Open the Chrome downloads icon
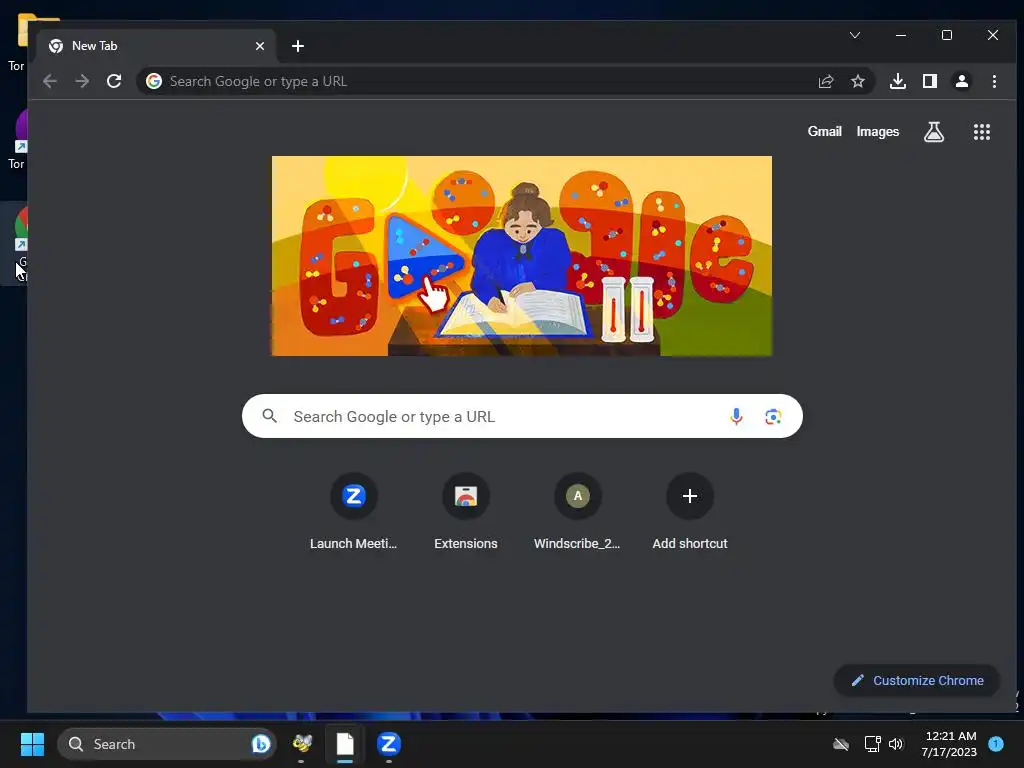1024x768 pixels. (898, 81)
